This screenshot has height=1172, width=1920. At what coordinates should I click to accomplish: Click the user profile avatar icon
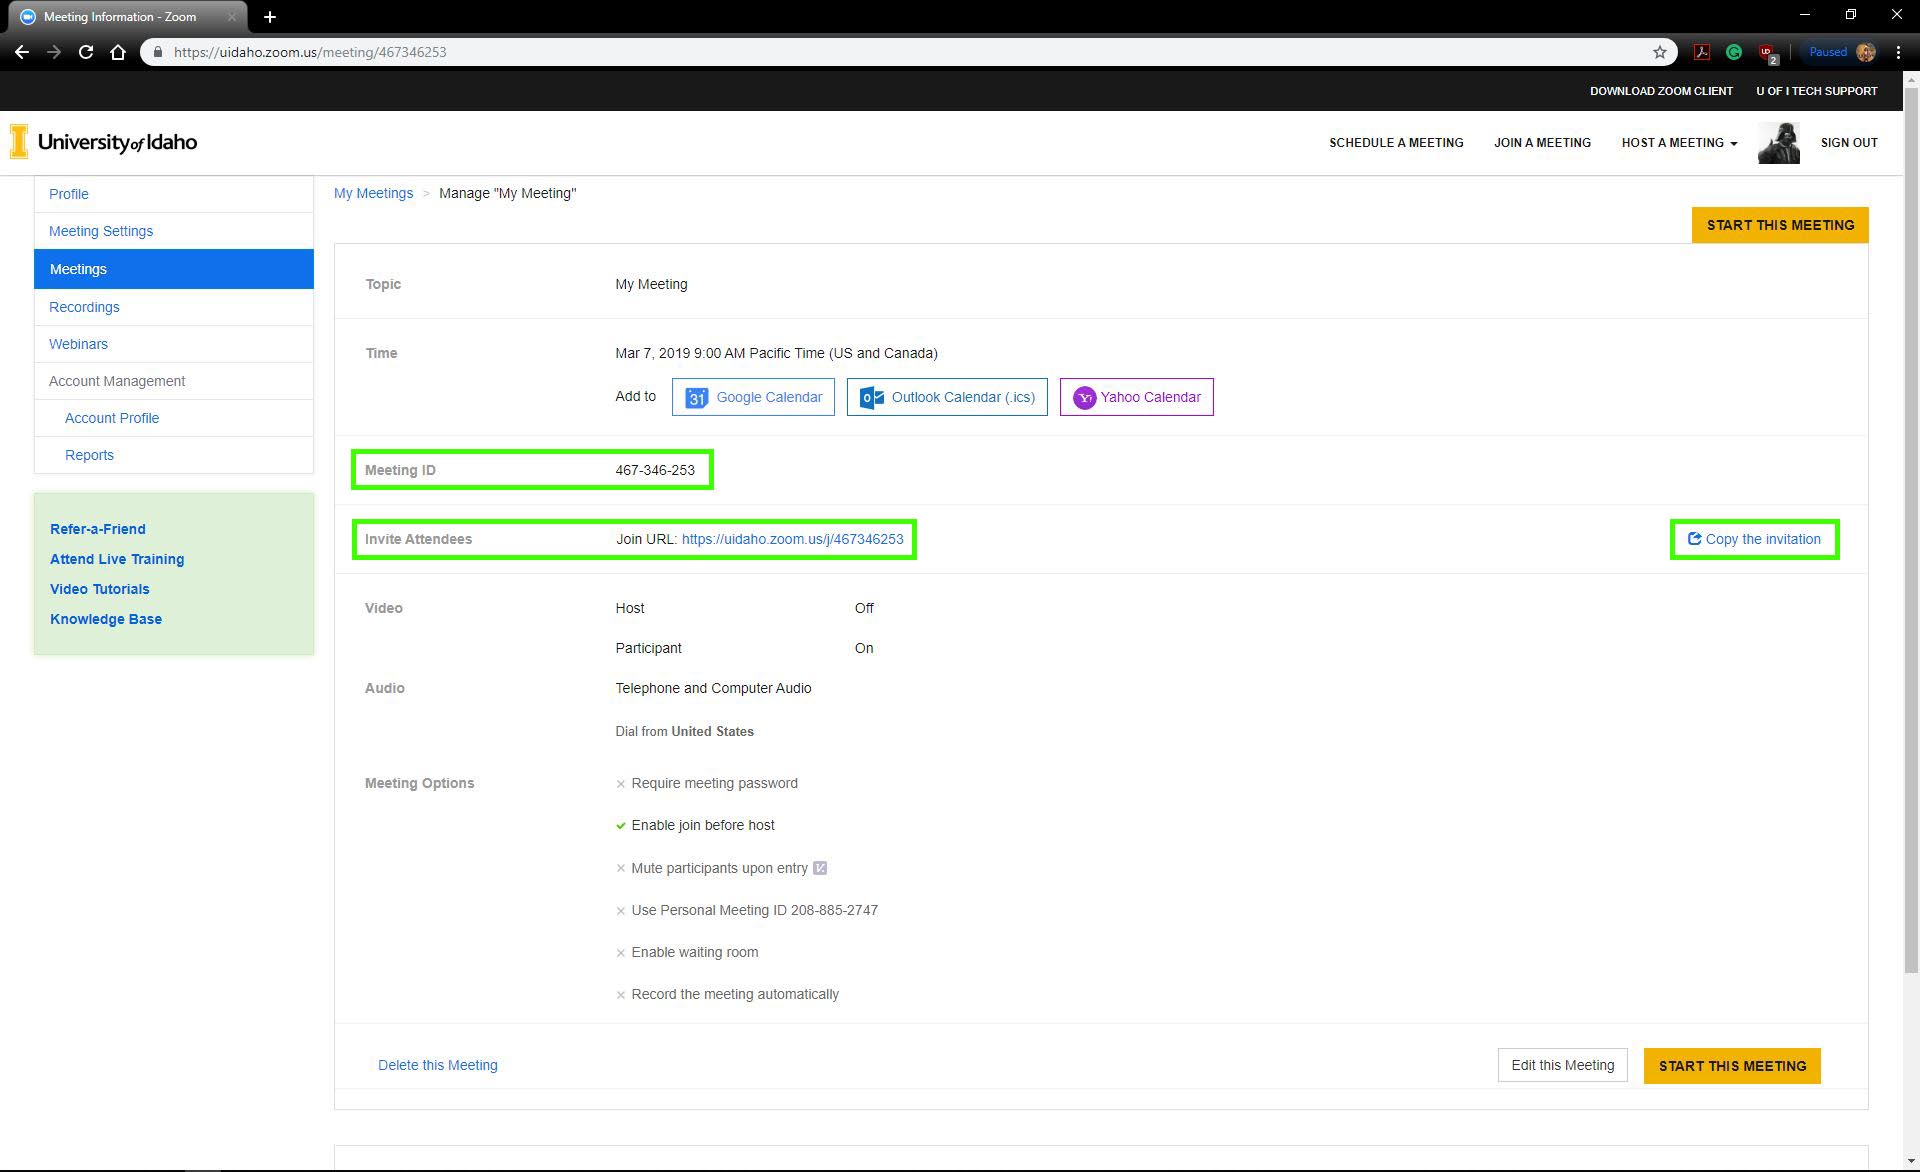pos(1779,143)
